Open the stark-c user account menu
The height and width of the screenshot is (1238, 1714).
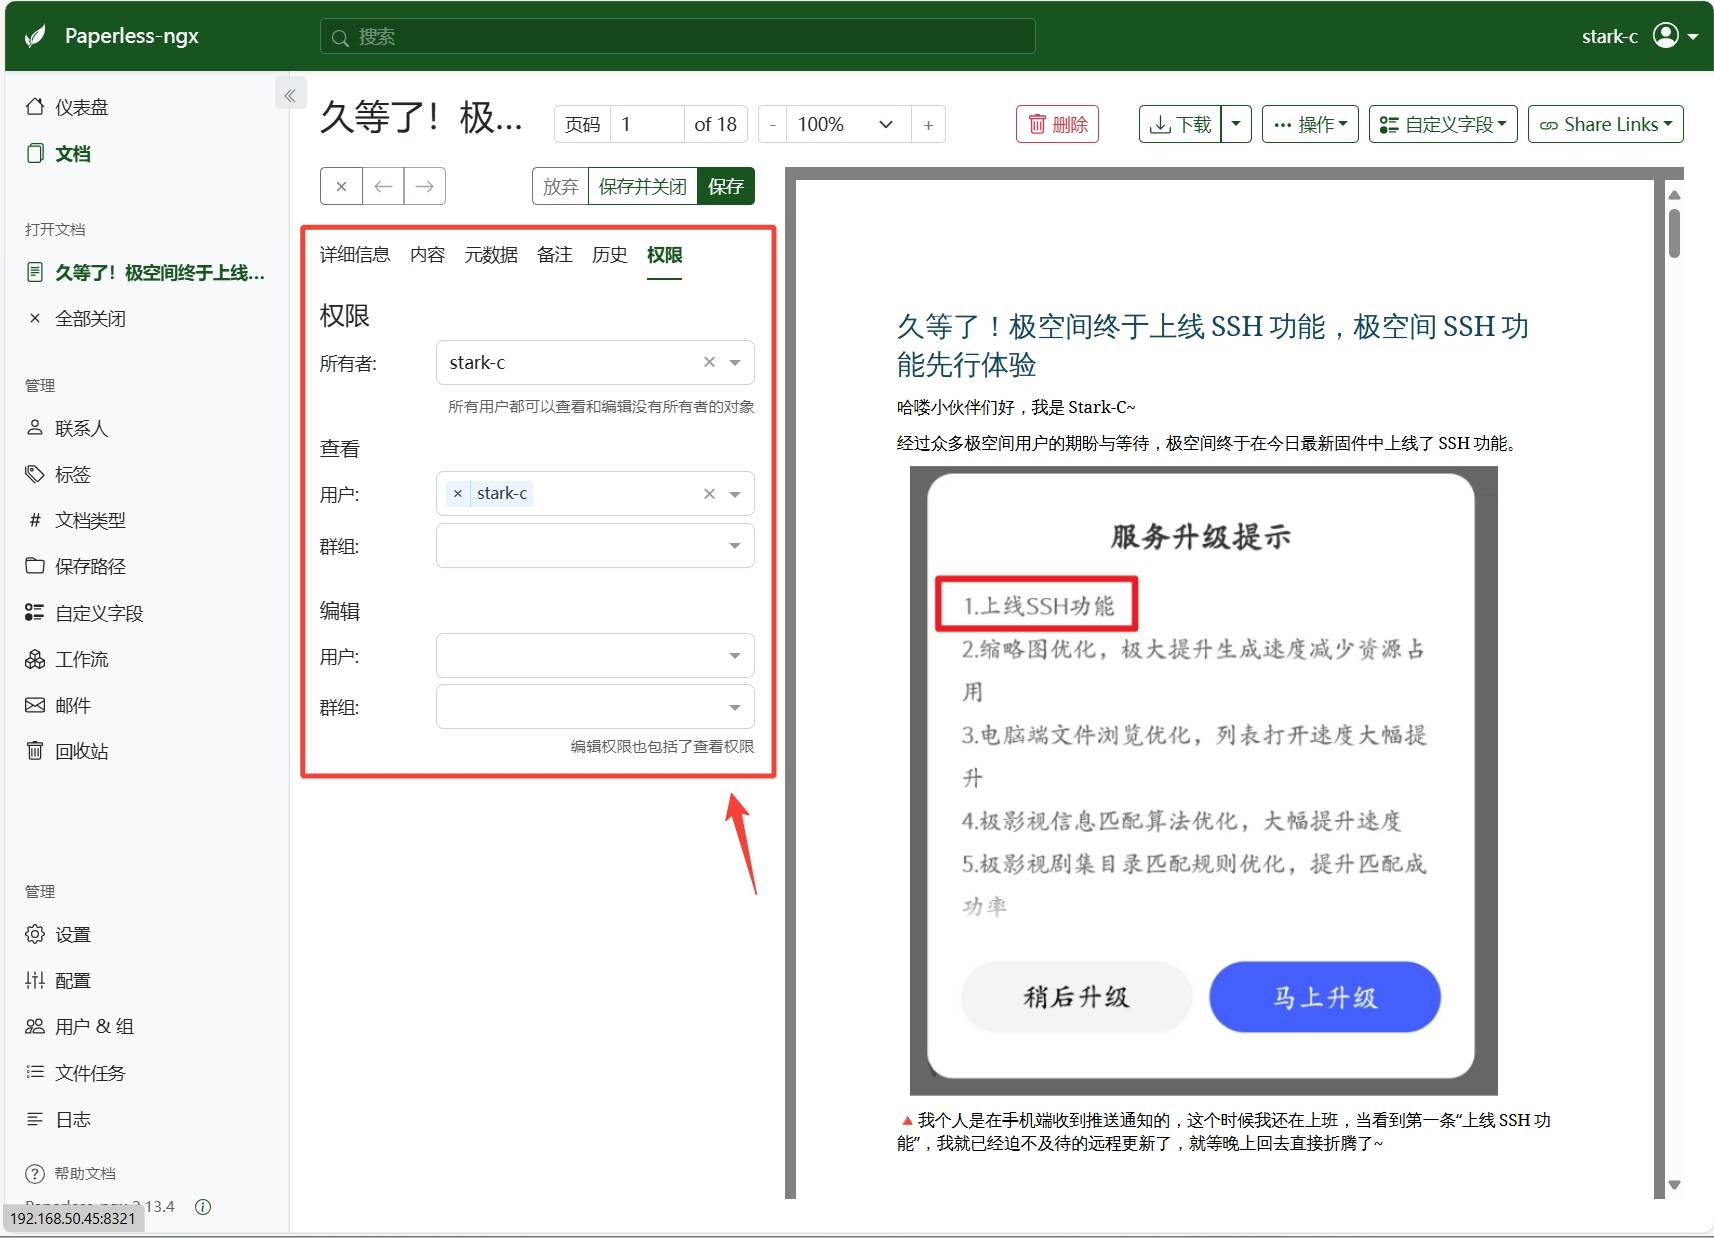[x=1640, y=36]
